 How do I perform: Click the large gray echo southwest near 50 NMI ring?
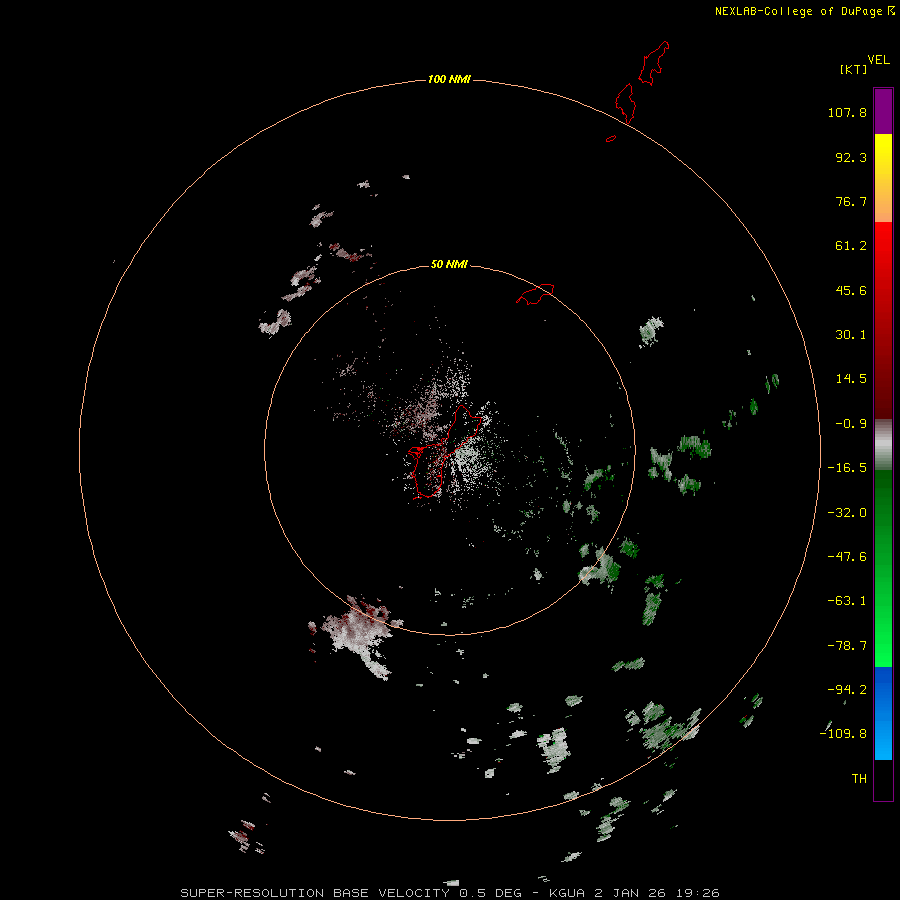click(x=356, y=636)
